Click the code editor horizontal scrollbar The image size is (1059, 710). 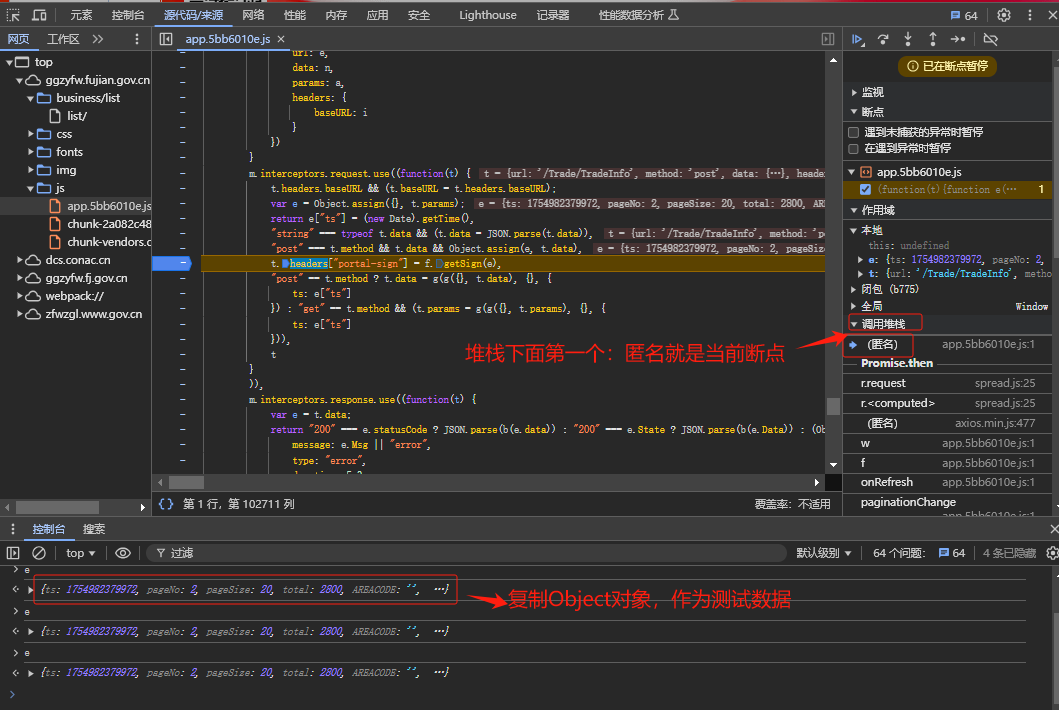pyautogui.click(x=186, y=482)
